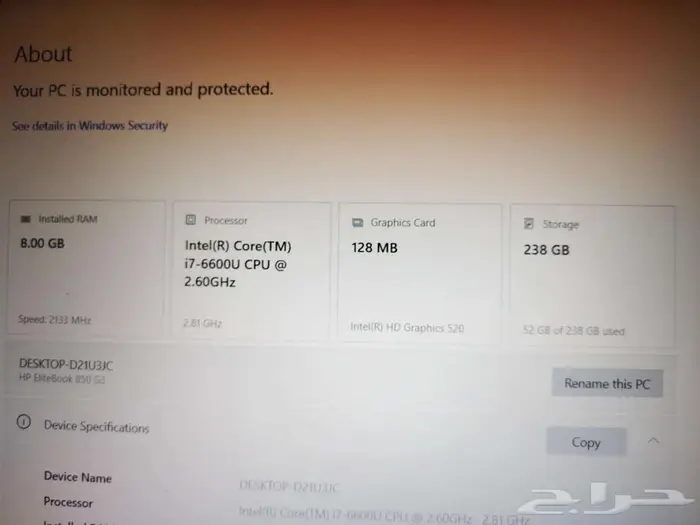Viewport: 700px width, 525px height.
Task: Click the Intel(R) HD Graphics 520 text
Action: (407, 328)
